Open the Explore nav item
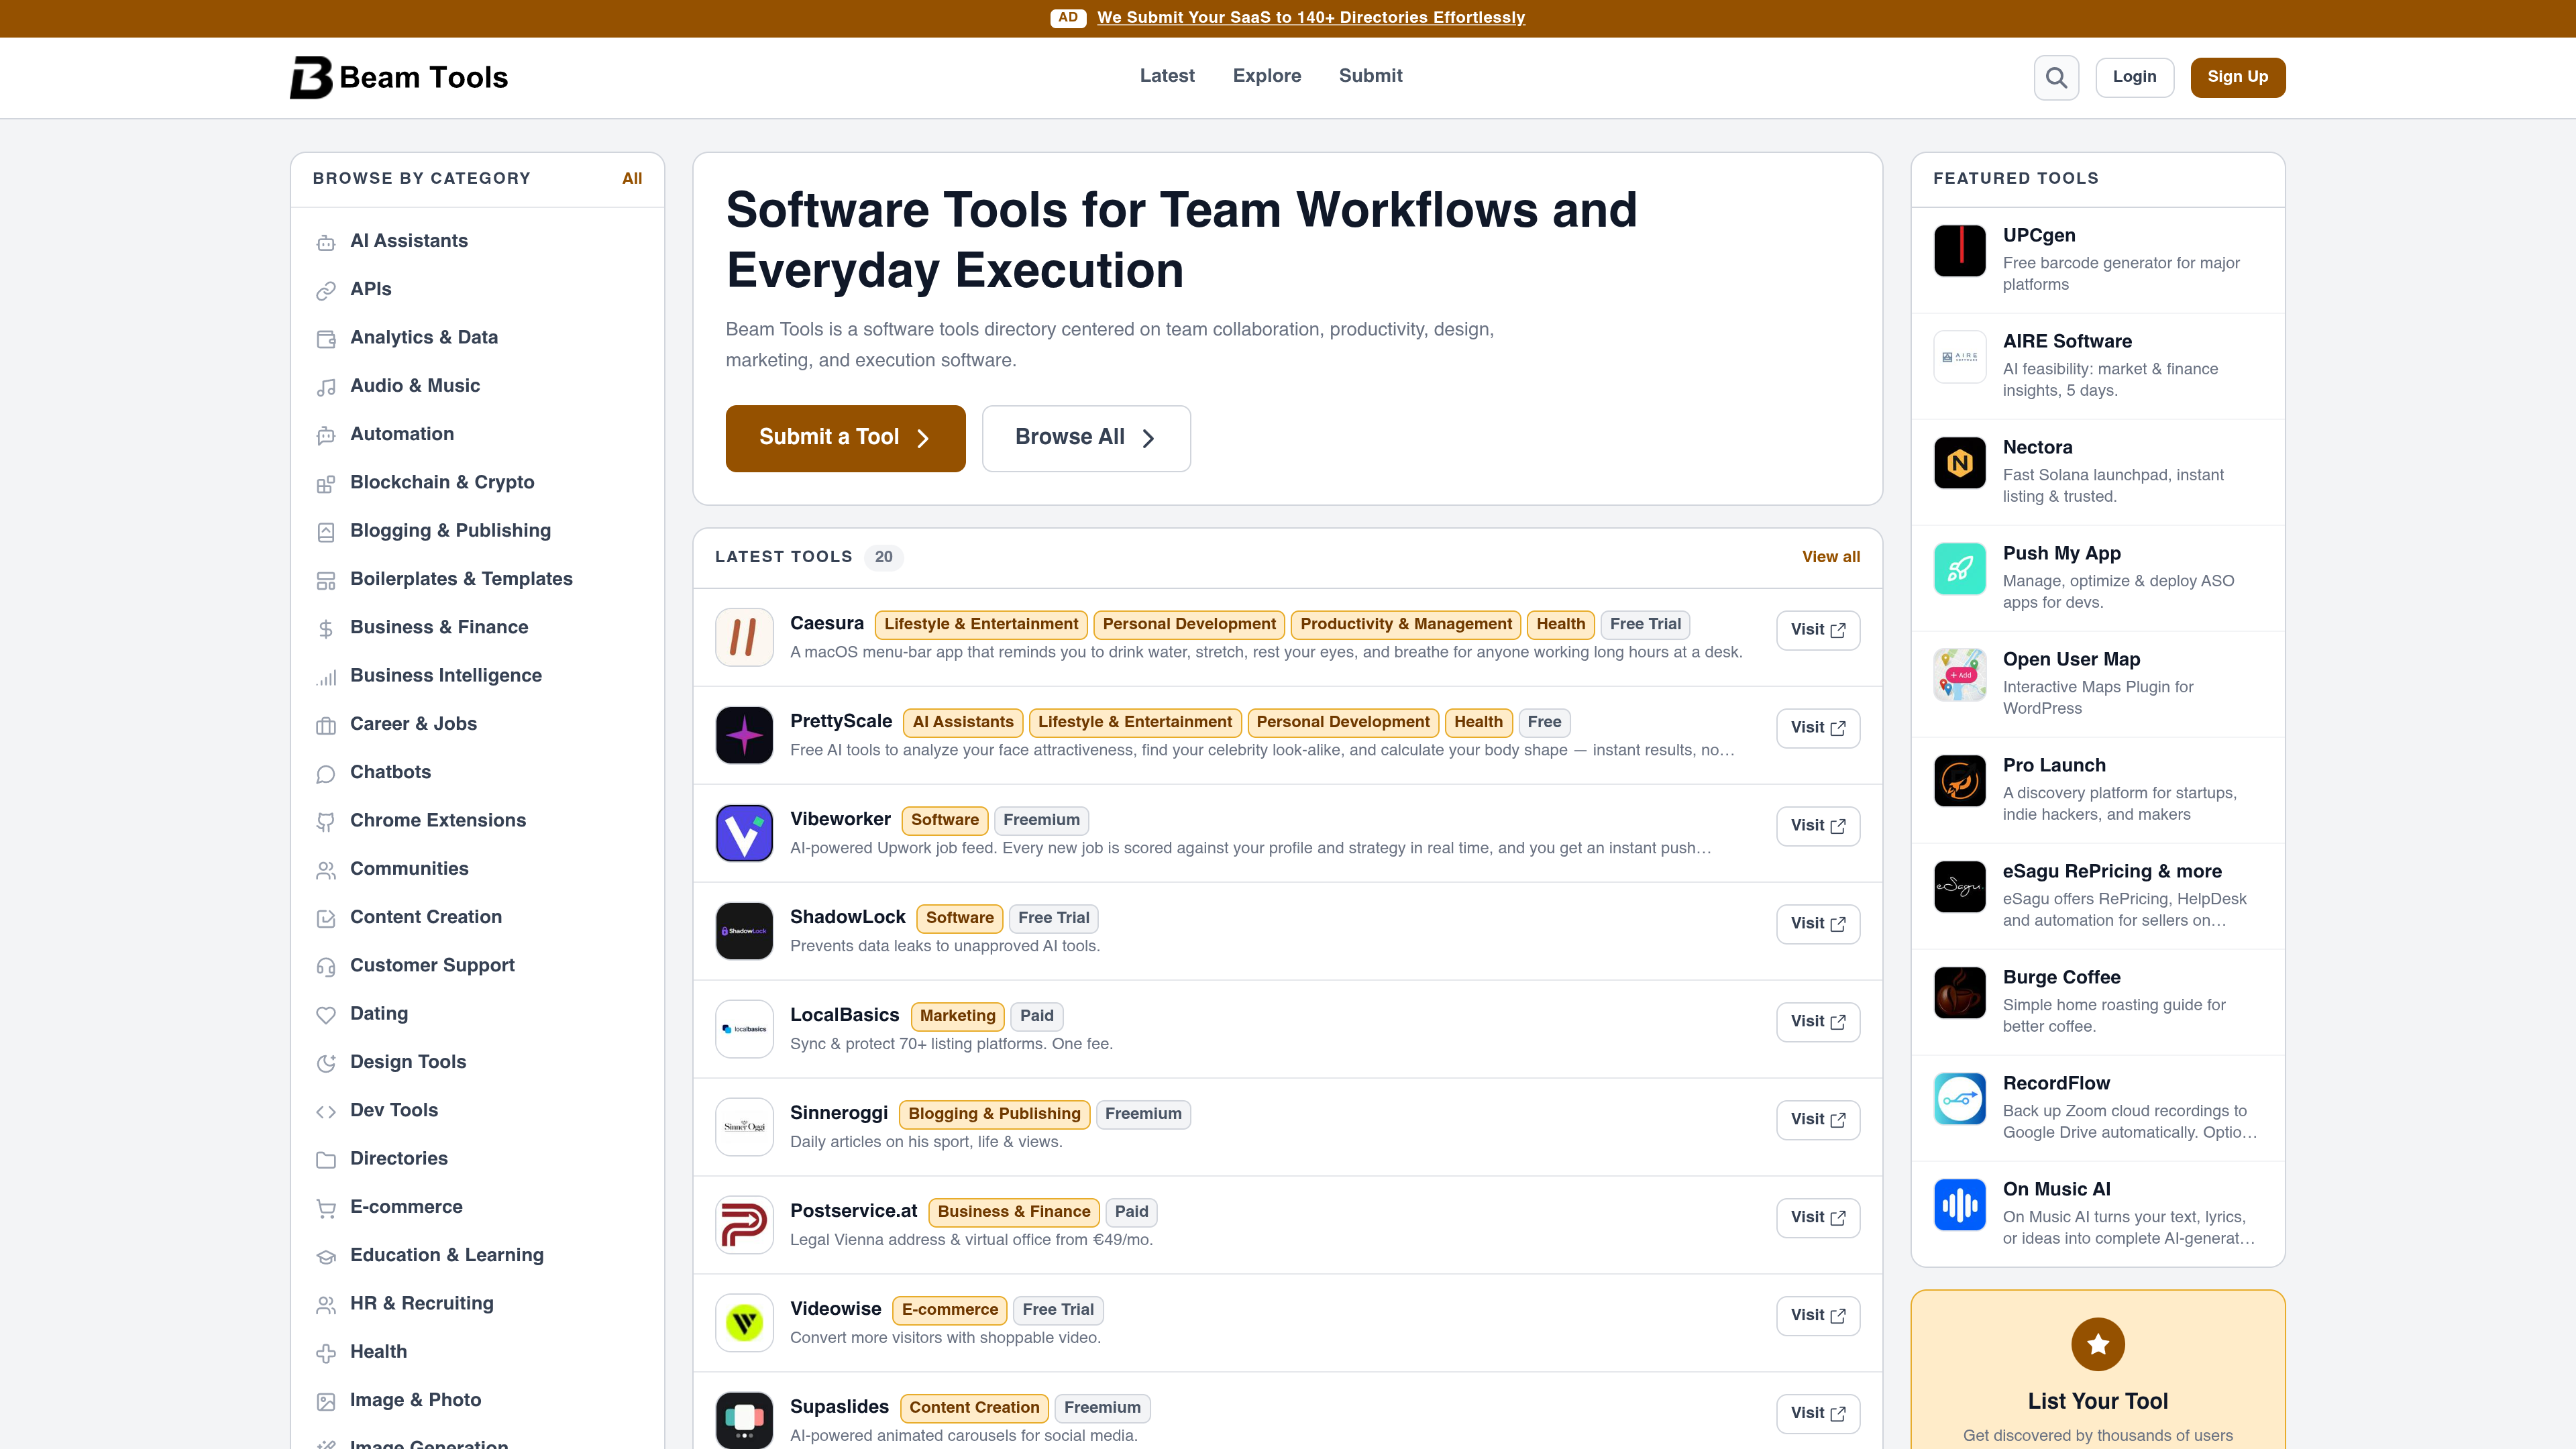Image resolution: width=2576 pixels, height=1449 pixels. click(1267, 76)
